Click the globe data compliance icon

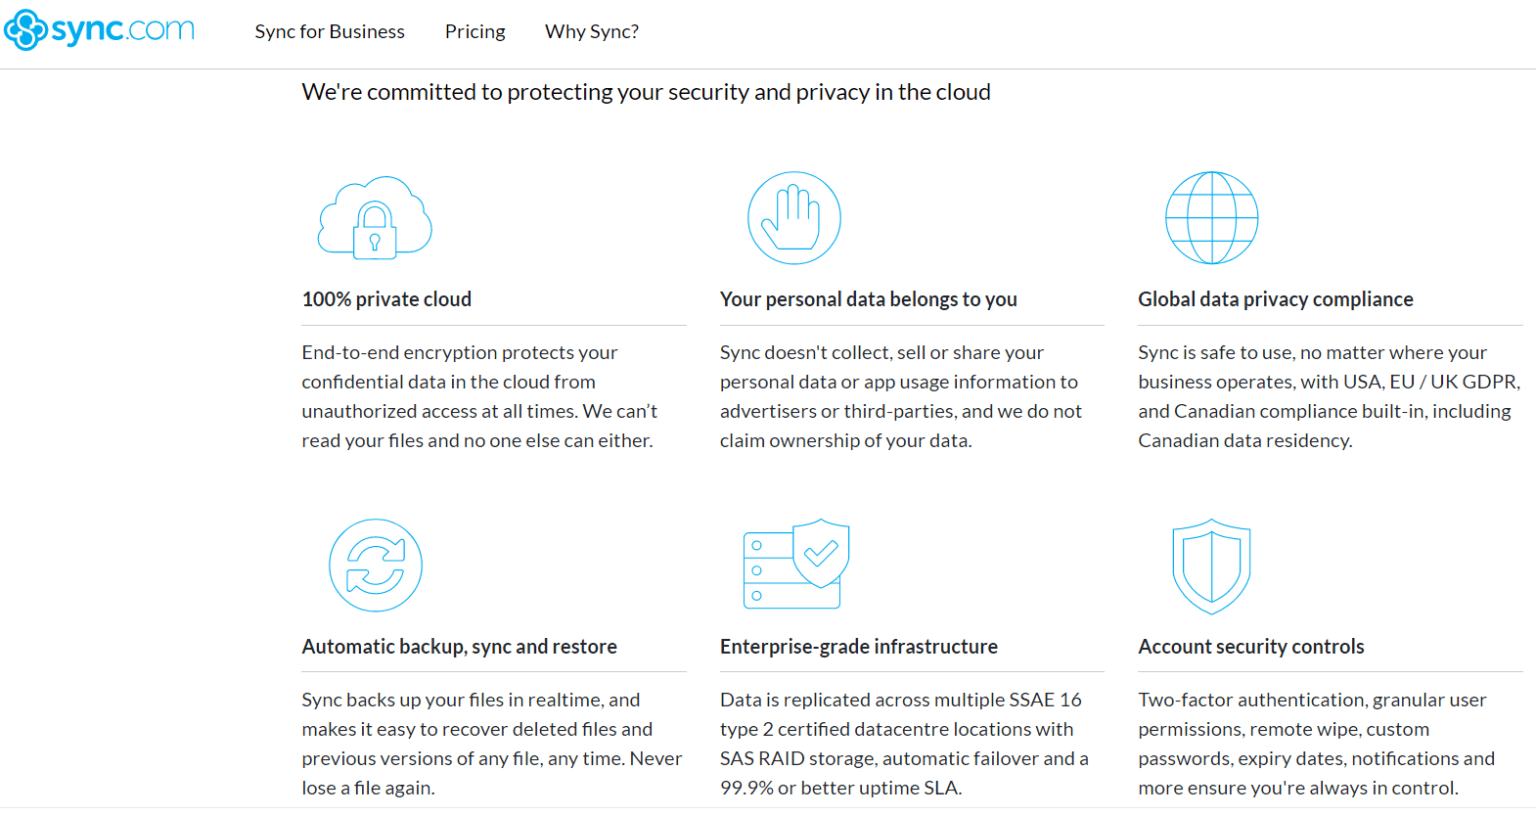(x=1211, y=218)
